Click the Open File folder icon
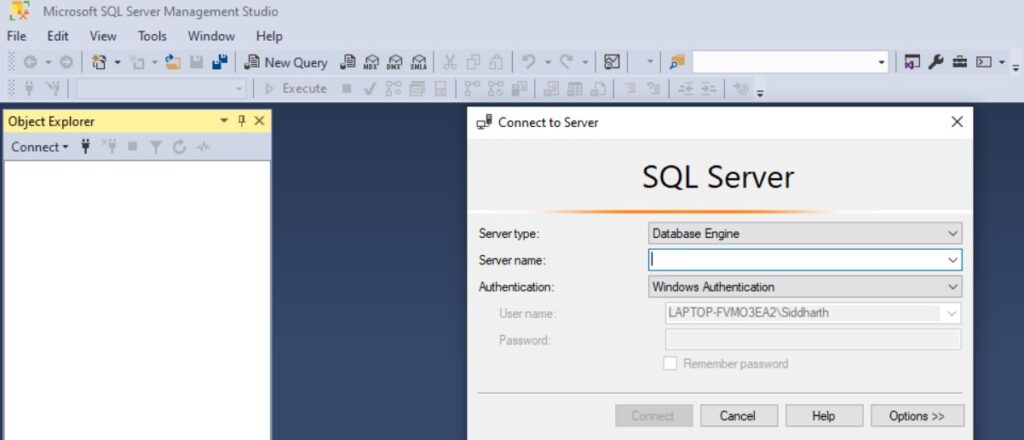The width and height of the screenshot is (1024, 440). tap(173, 62)
